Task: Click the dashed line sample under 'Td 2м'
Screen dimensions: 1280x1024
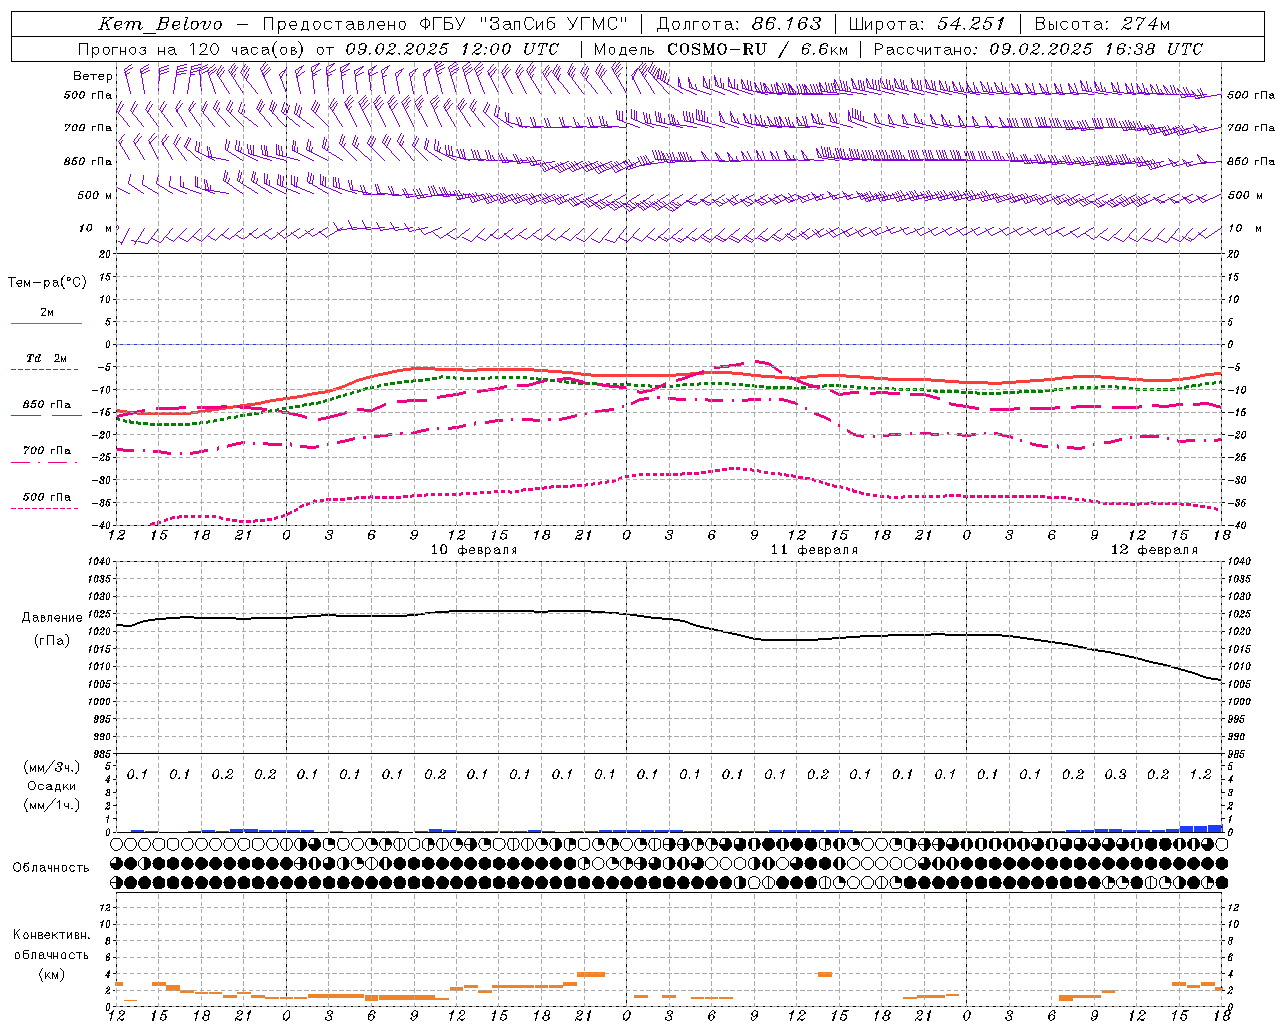Action: (x=45, y=370)
